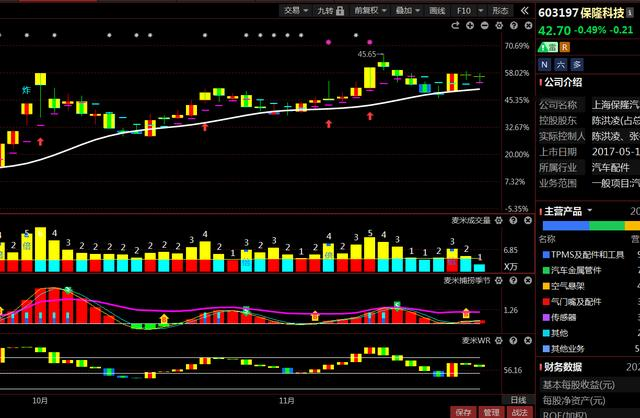Zoom out main chart with minus icon
Viewport: 640px width, 418px height.
pyautogui.click(x=484, y=26)
